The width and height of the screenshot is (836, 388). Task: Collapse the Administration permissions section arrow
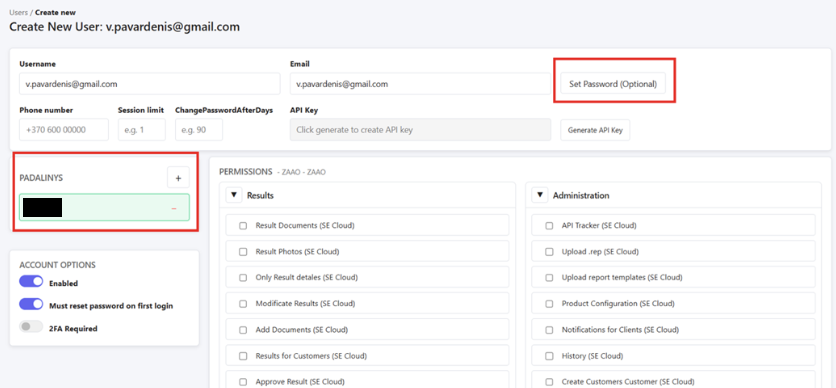tap(540, 195)
